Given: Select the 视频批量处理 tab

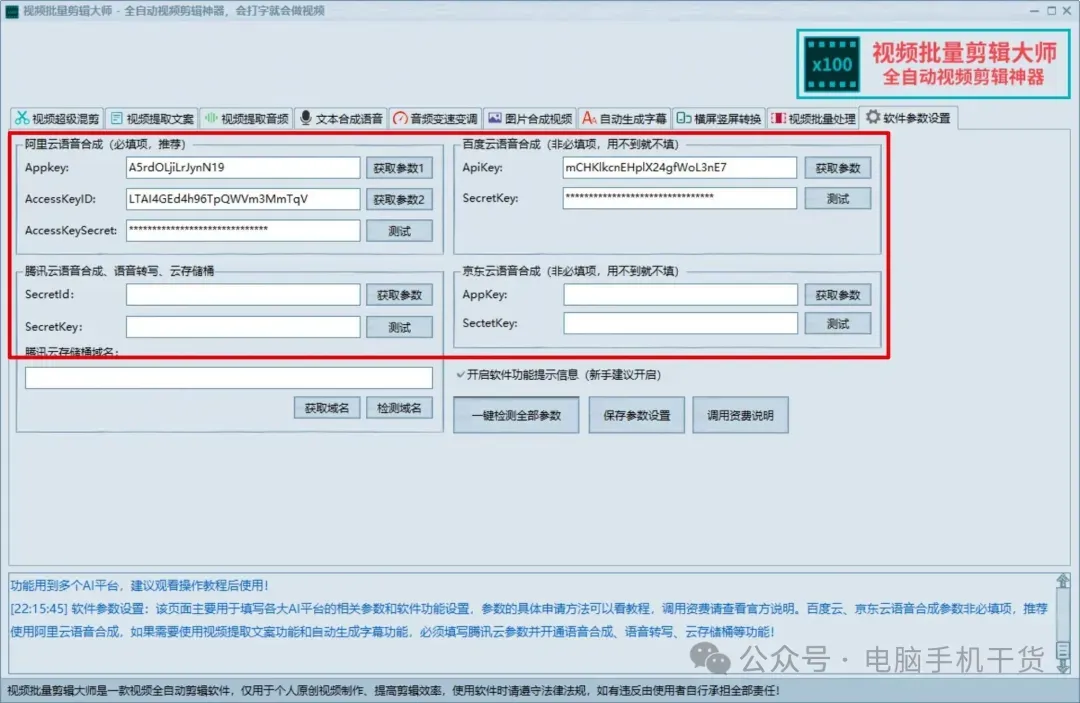Looking at the screenshot, I should 813,118.
